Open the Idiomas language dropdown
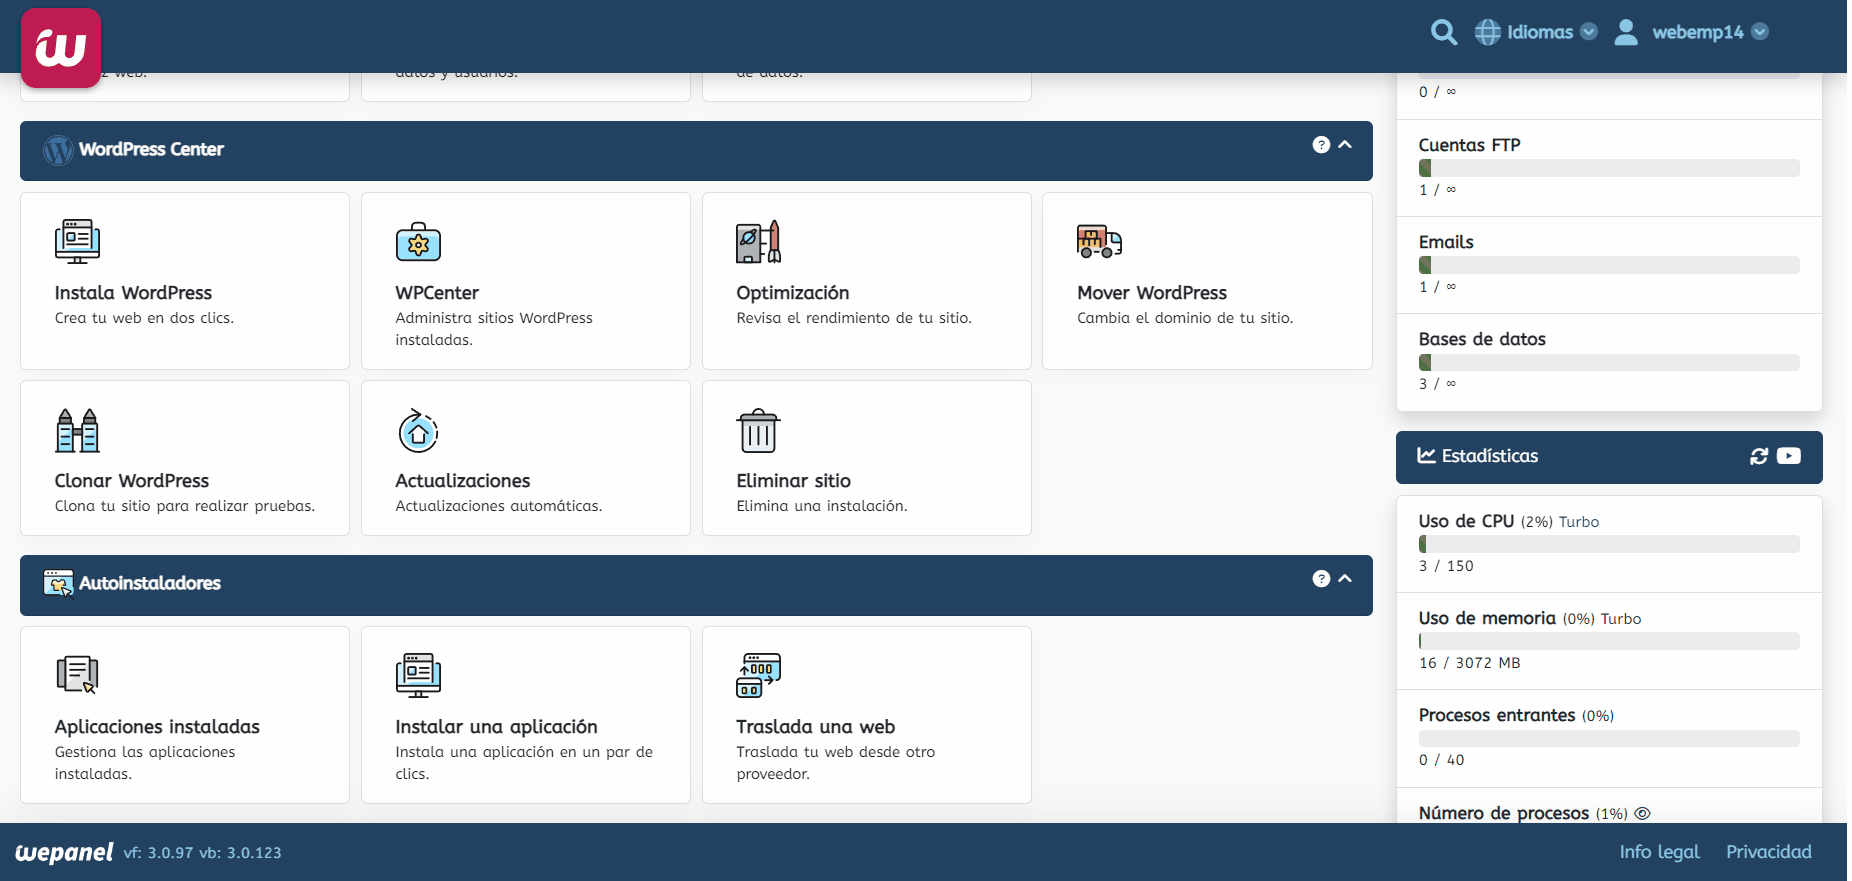The width and height of the screenshot is (1852, 881). point(1537,32)
